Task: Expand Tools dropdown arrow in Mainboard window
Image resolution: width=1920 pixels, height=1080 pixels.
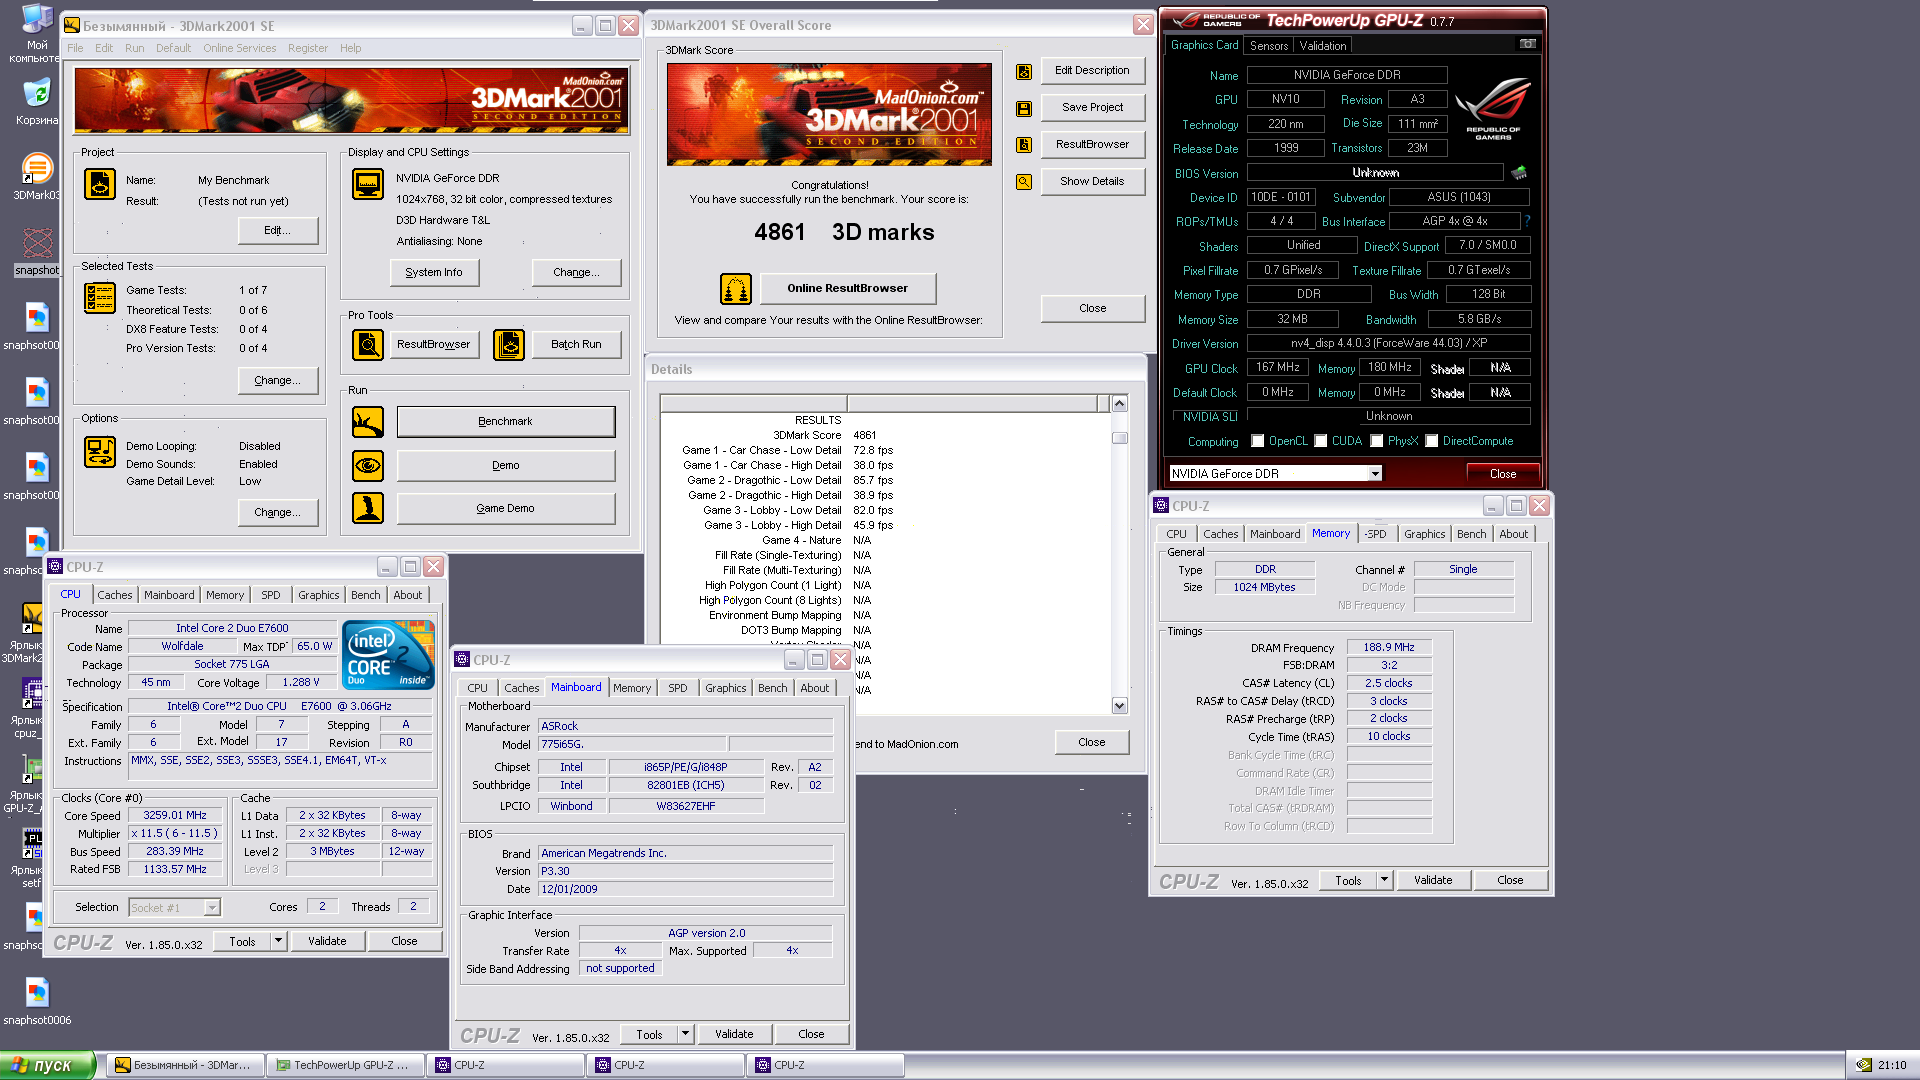Action: point(685,1034)
